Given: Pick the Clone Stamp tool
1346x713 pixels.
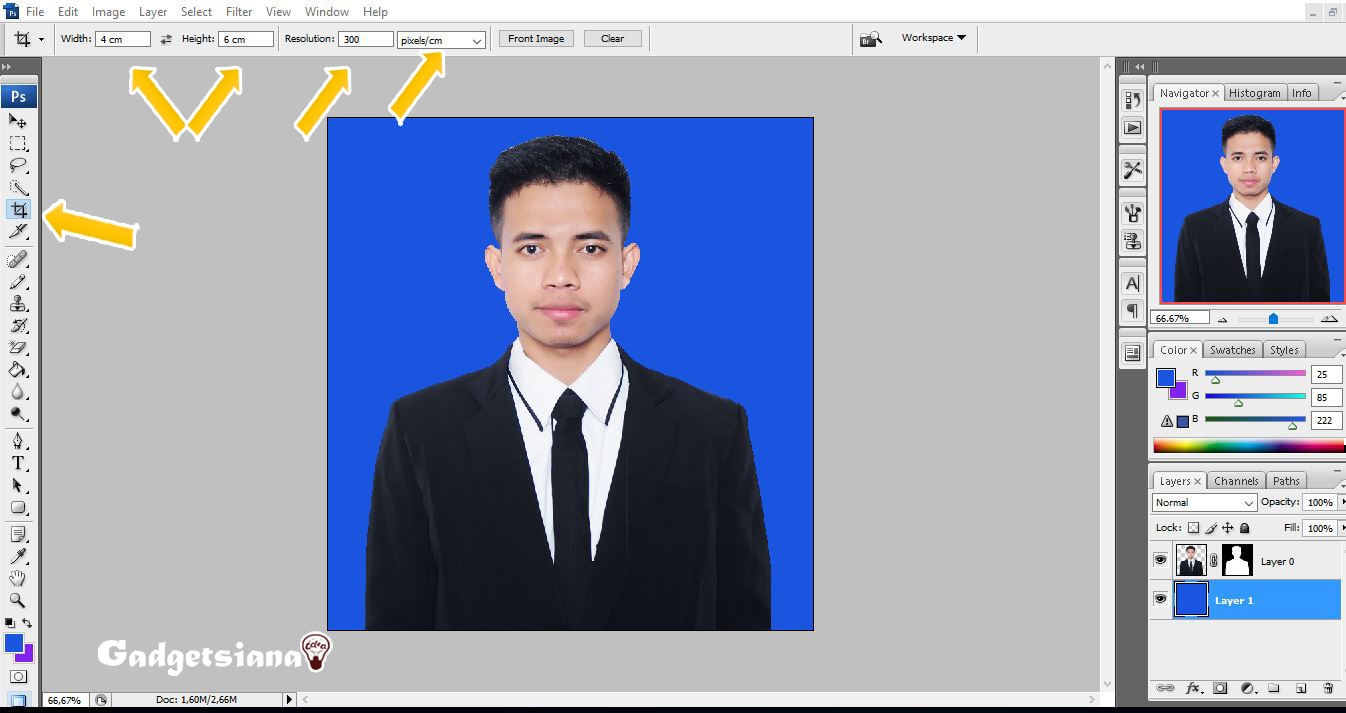Looking at the screenshot, I should pyautogui.click(x=19, y=302).
